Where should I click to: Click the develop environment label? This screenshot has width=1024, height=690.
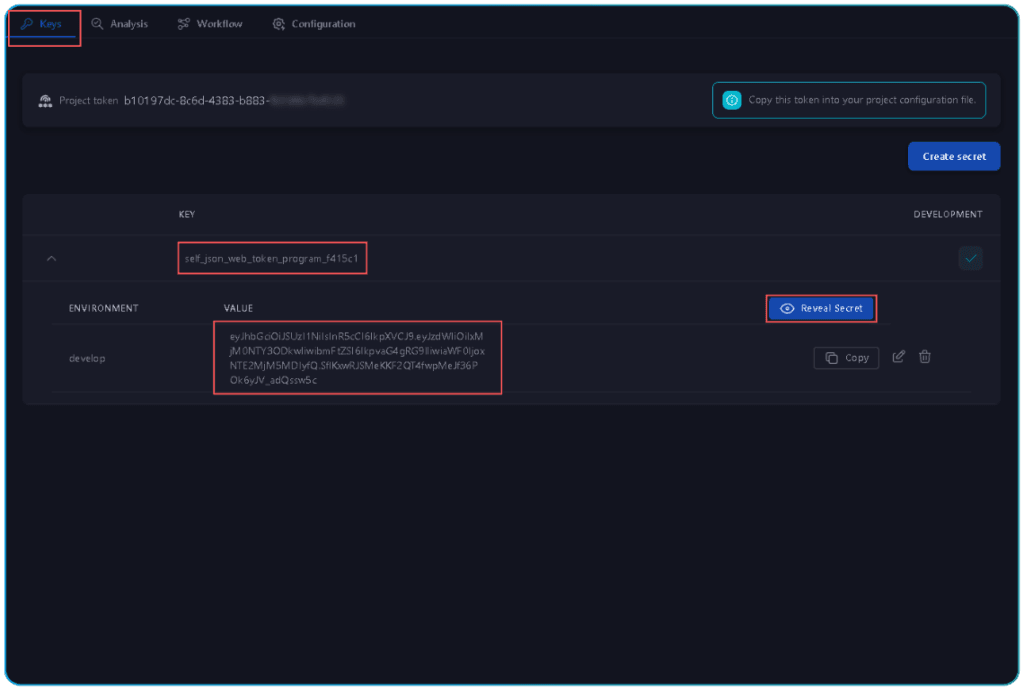87,359
